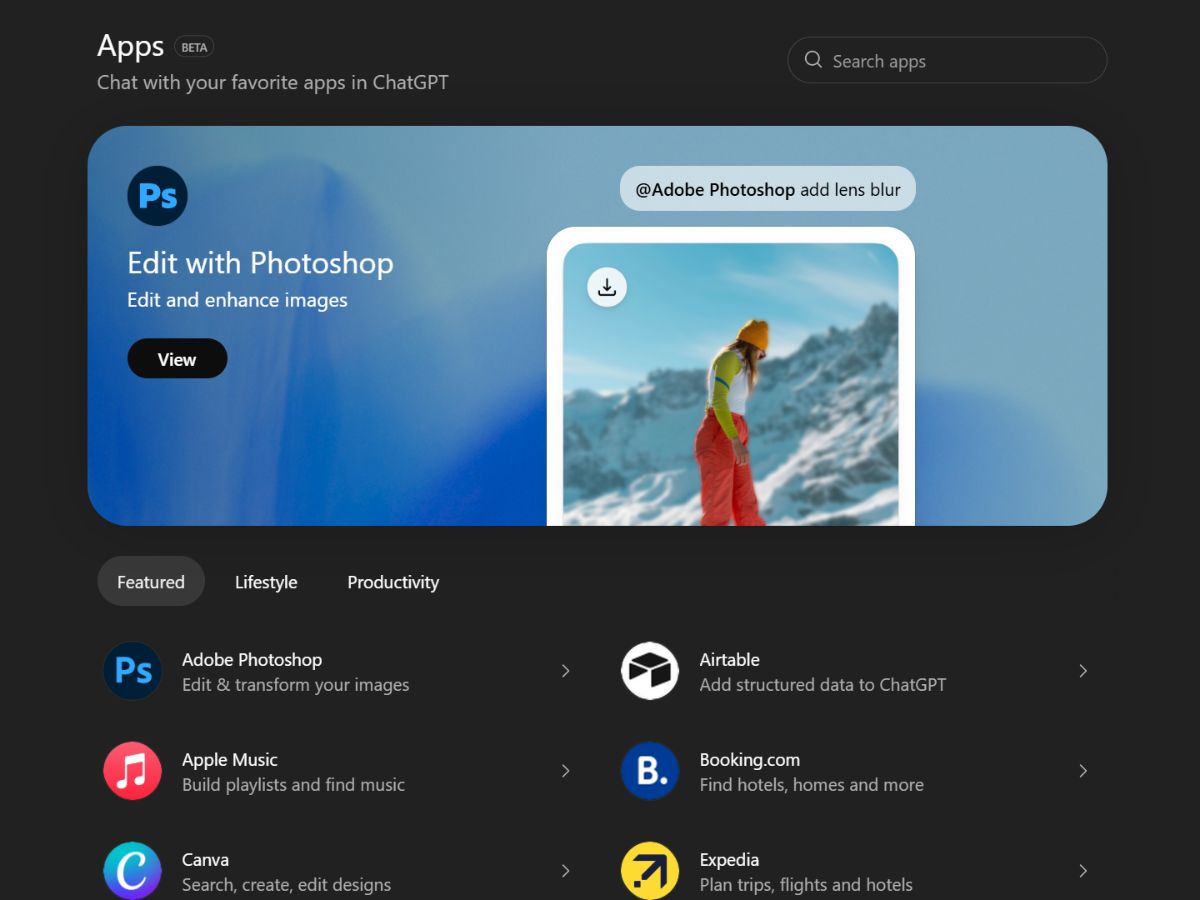
Task: Click the Expedia app icon
Action: pyautogui.click(x=650, y=870)
